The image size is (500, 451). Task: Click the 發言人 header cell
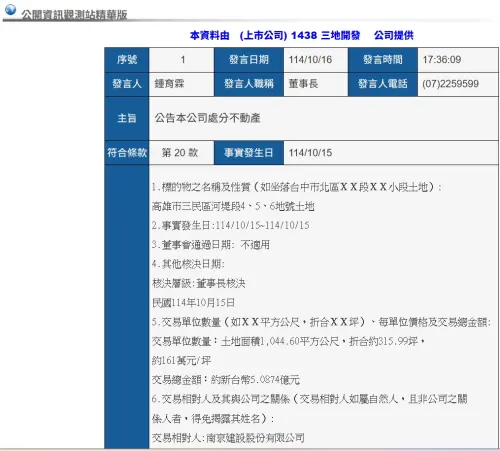(x=127, y=84)
